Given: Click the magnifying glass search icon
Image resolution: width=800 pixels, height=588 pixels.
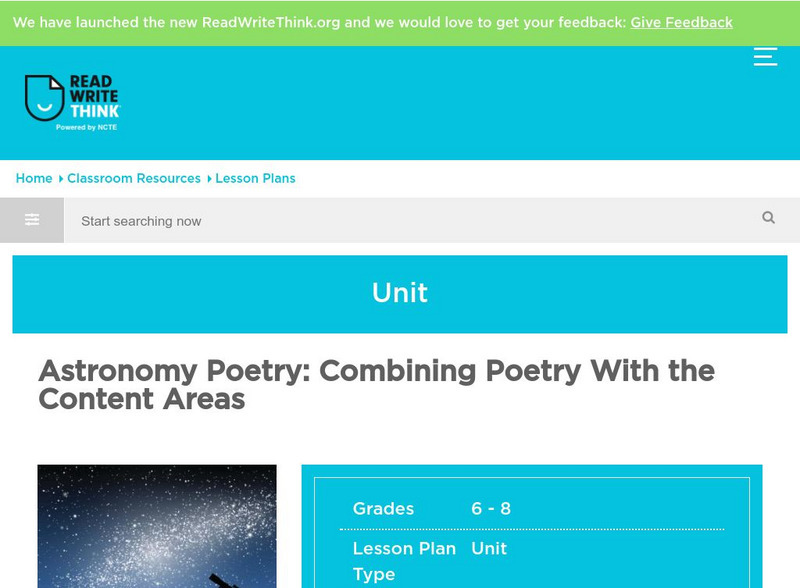Looking at the screenshot, I should [768, 218].
